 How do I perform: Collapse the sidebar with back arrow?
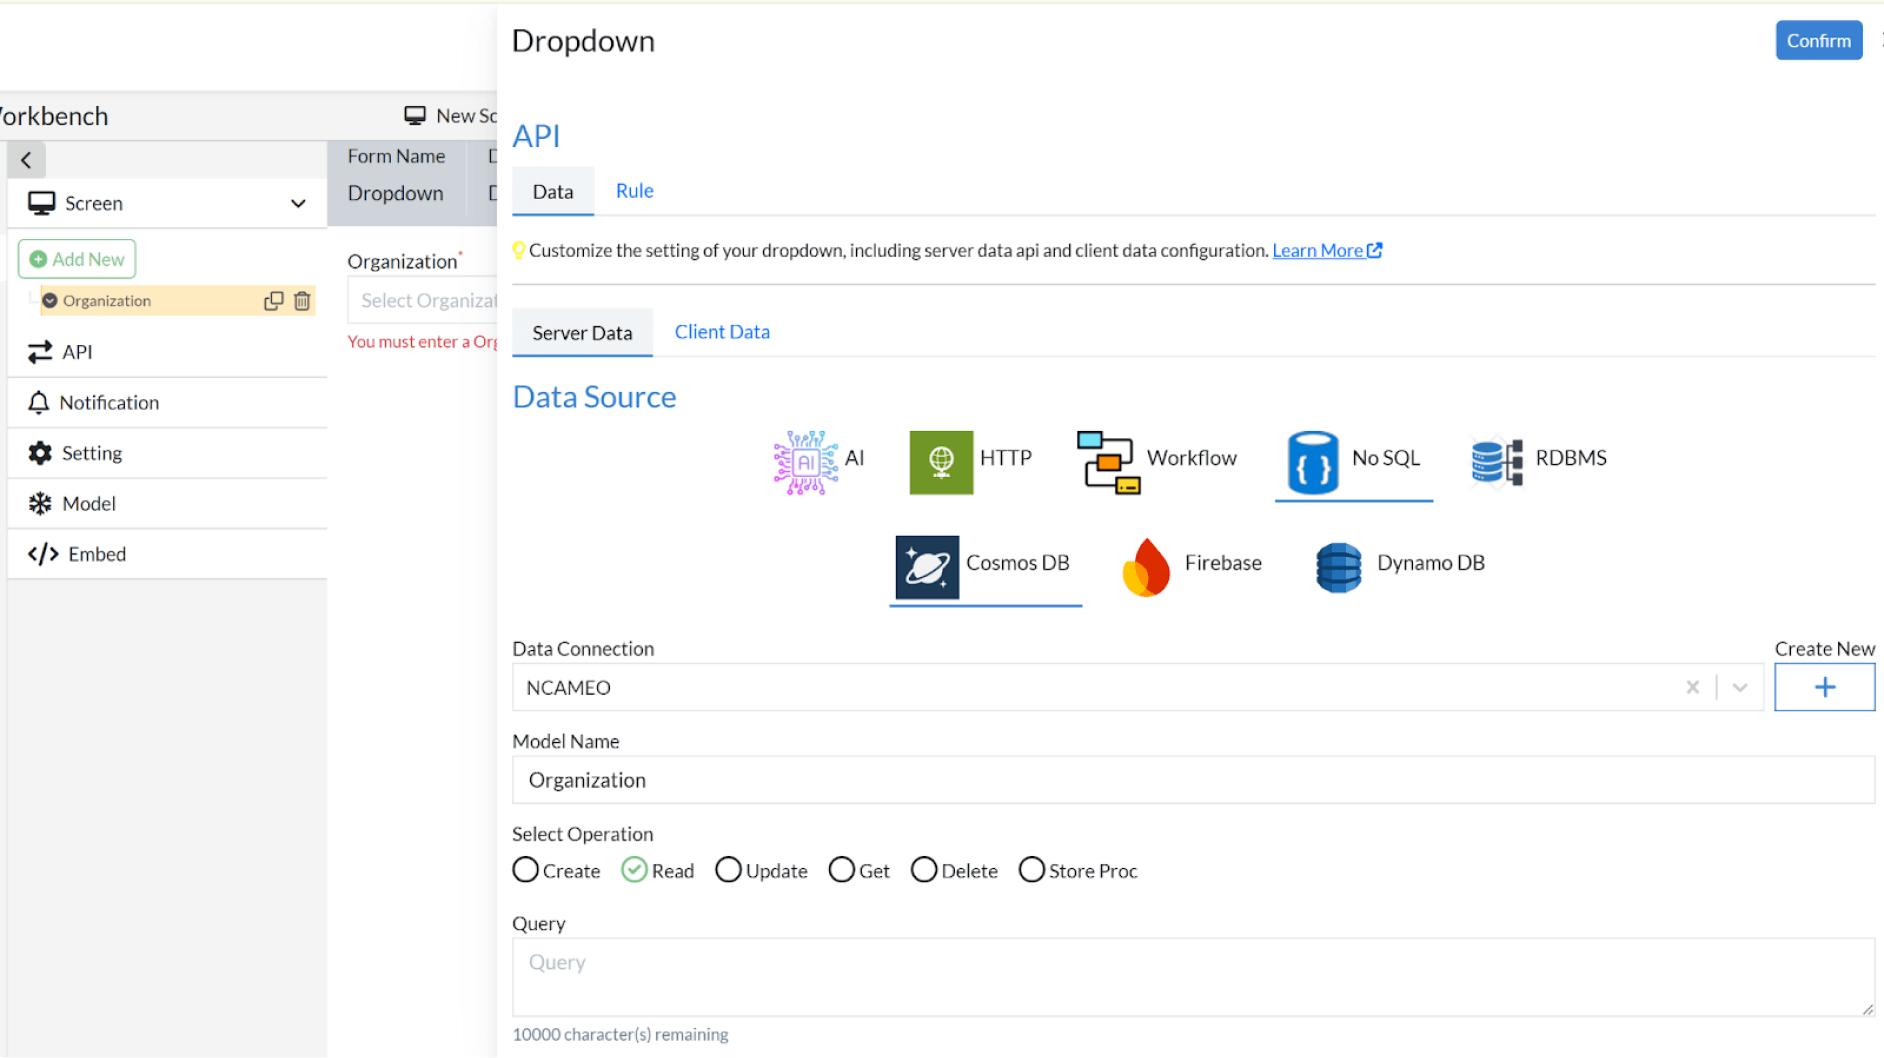click(26, 160)
